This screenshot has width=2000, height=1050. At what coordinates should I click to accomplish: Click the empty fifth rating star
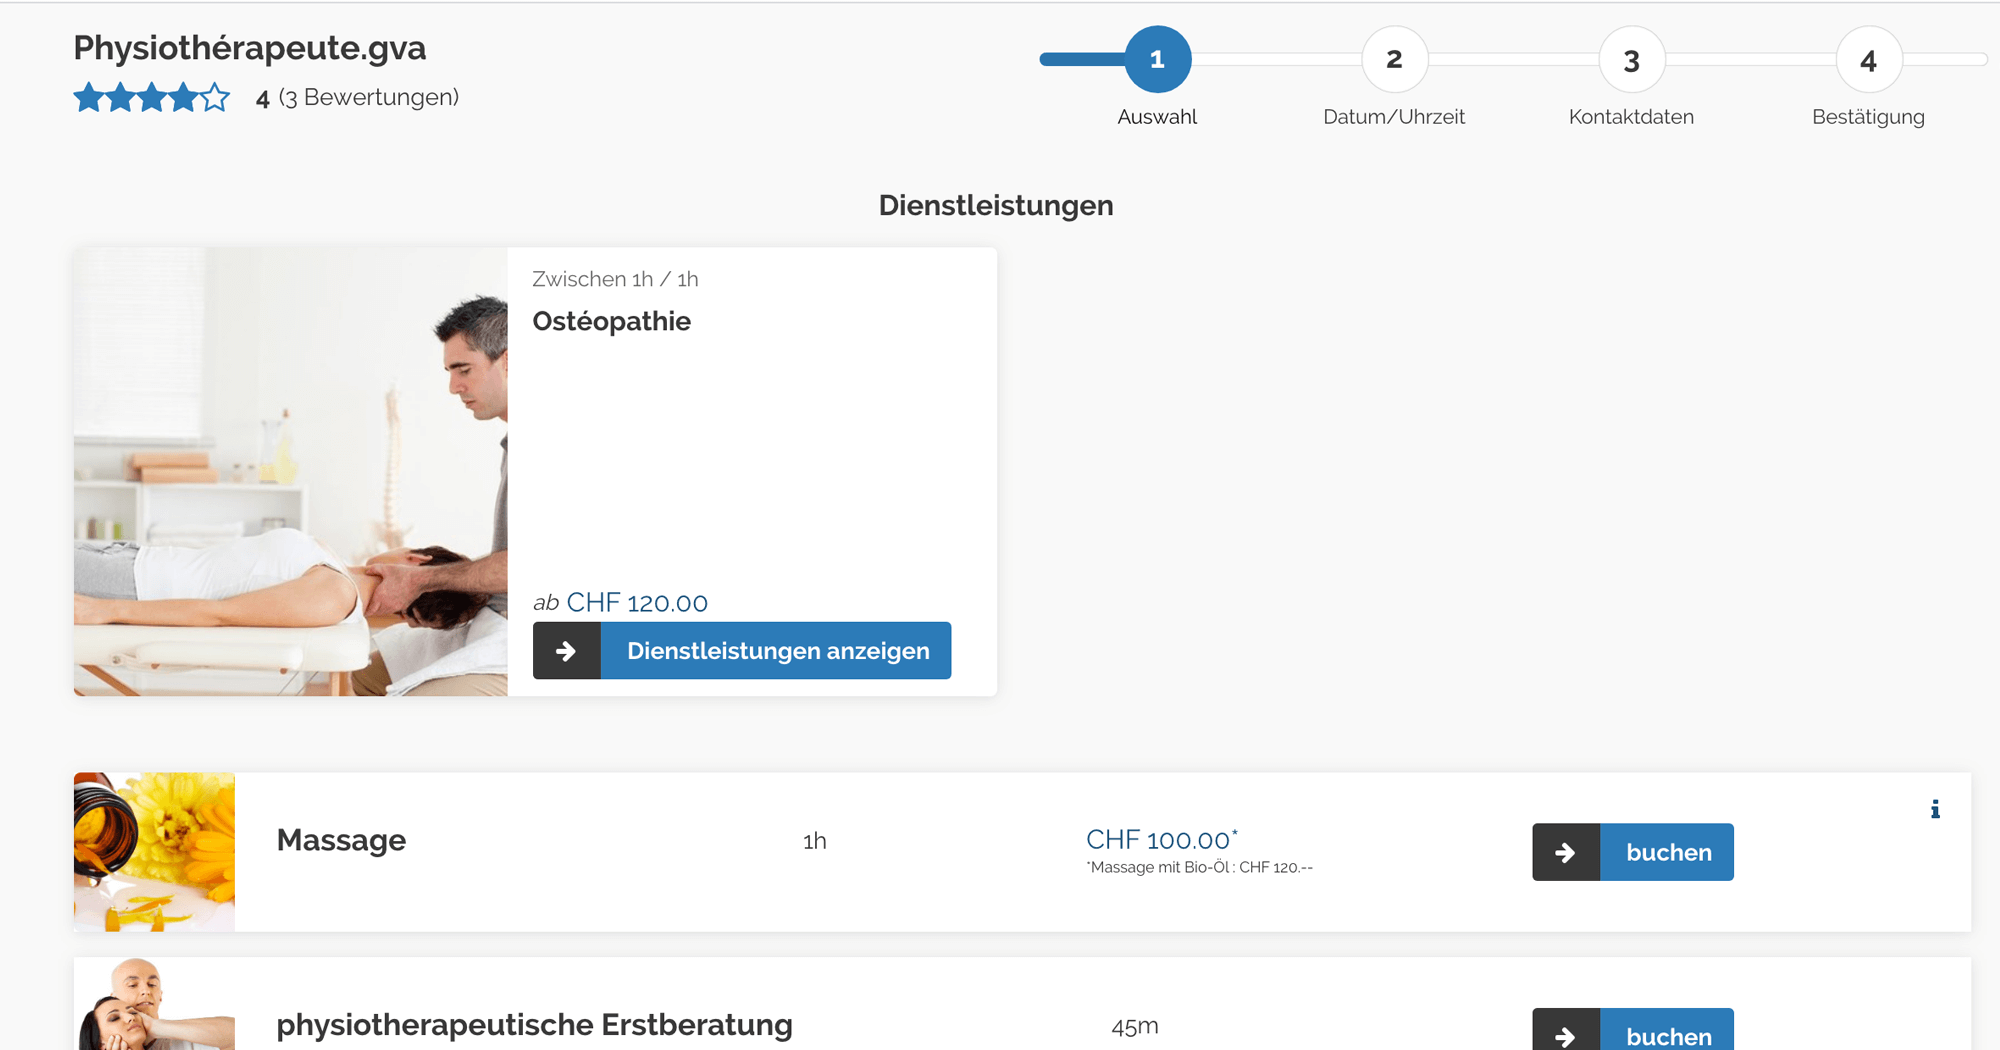point(215,98)
